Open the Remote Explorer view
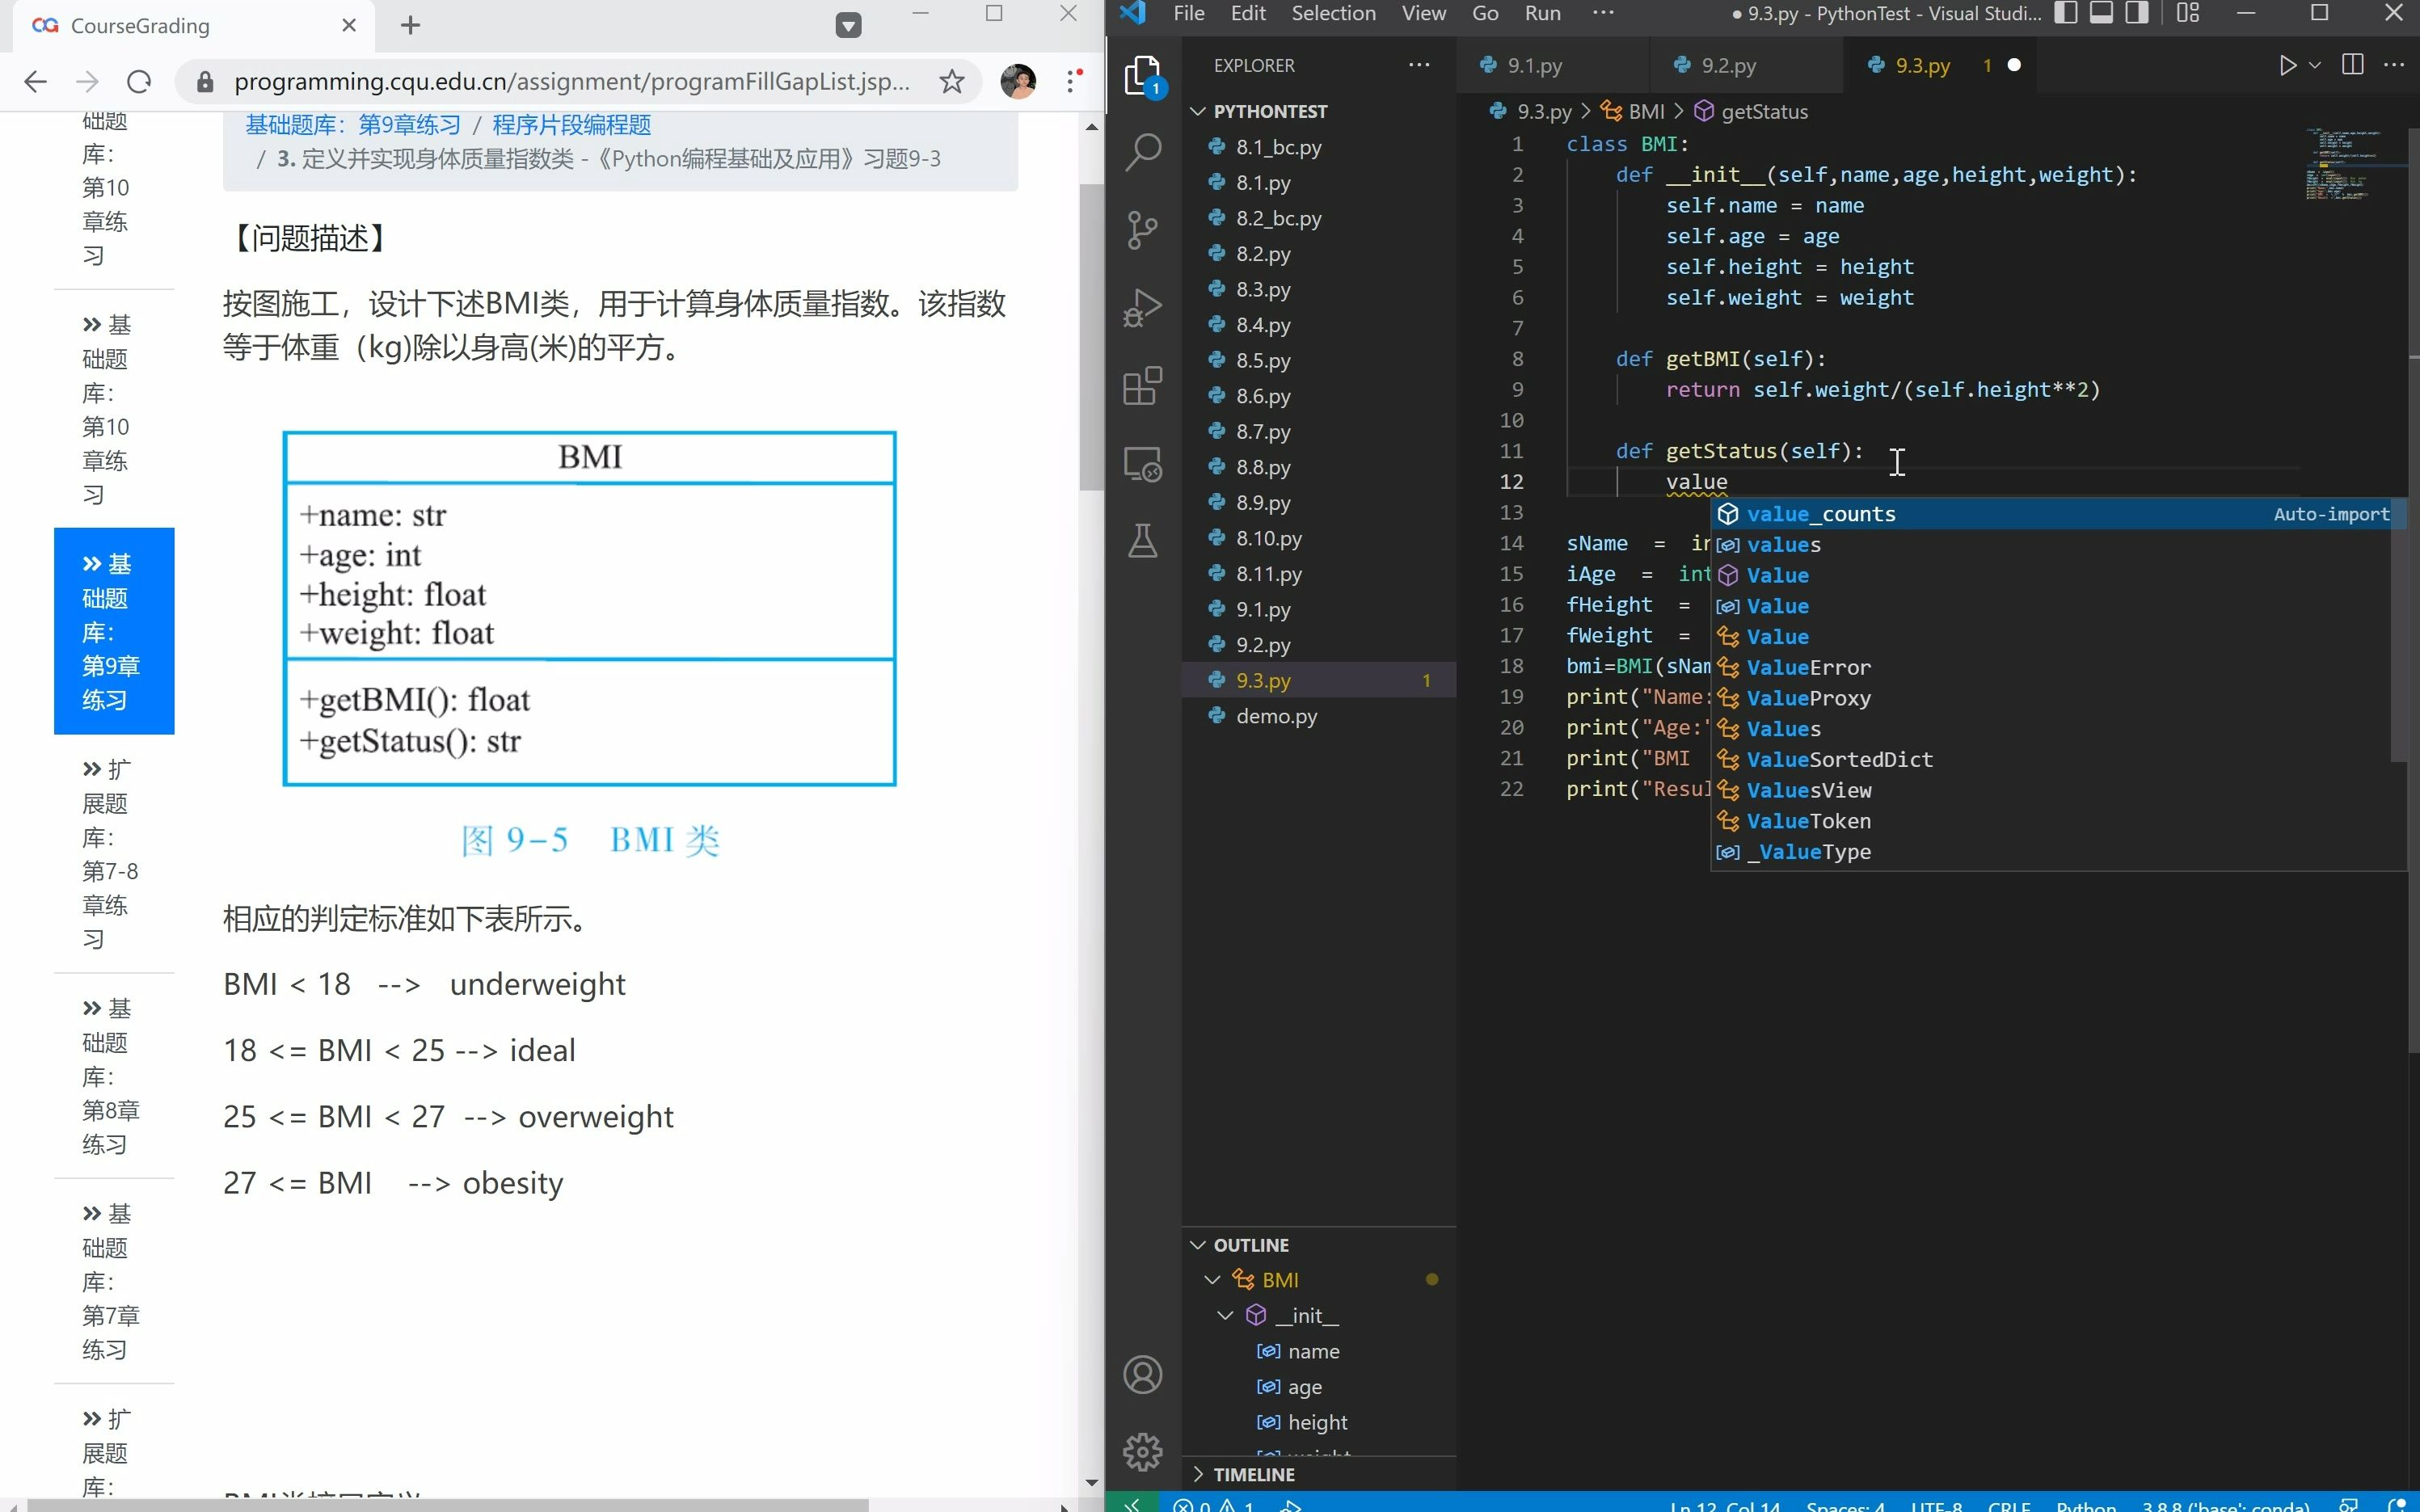 point(1142,464)
